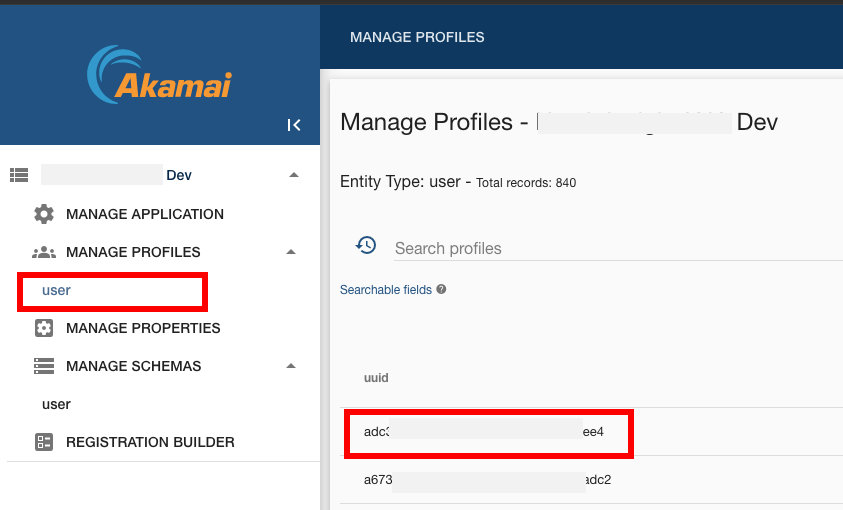Click the people icon beside Manage Profiles
Screen dimensions: 843x510
tap(44, 252)
